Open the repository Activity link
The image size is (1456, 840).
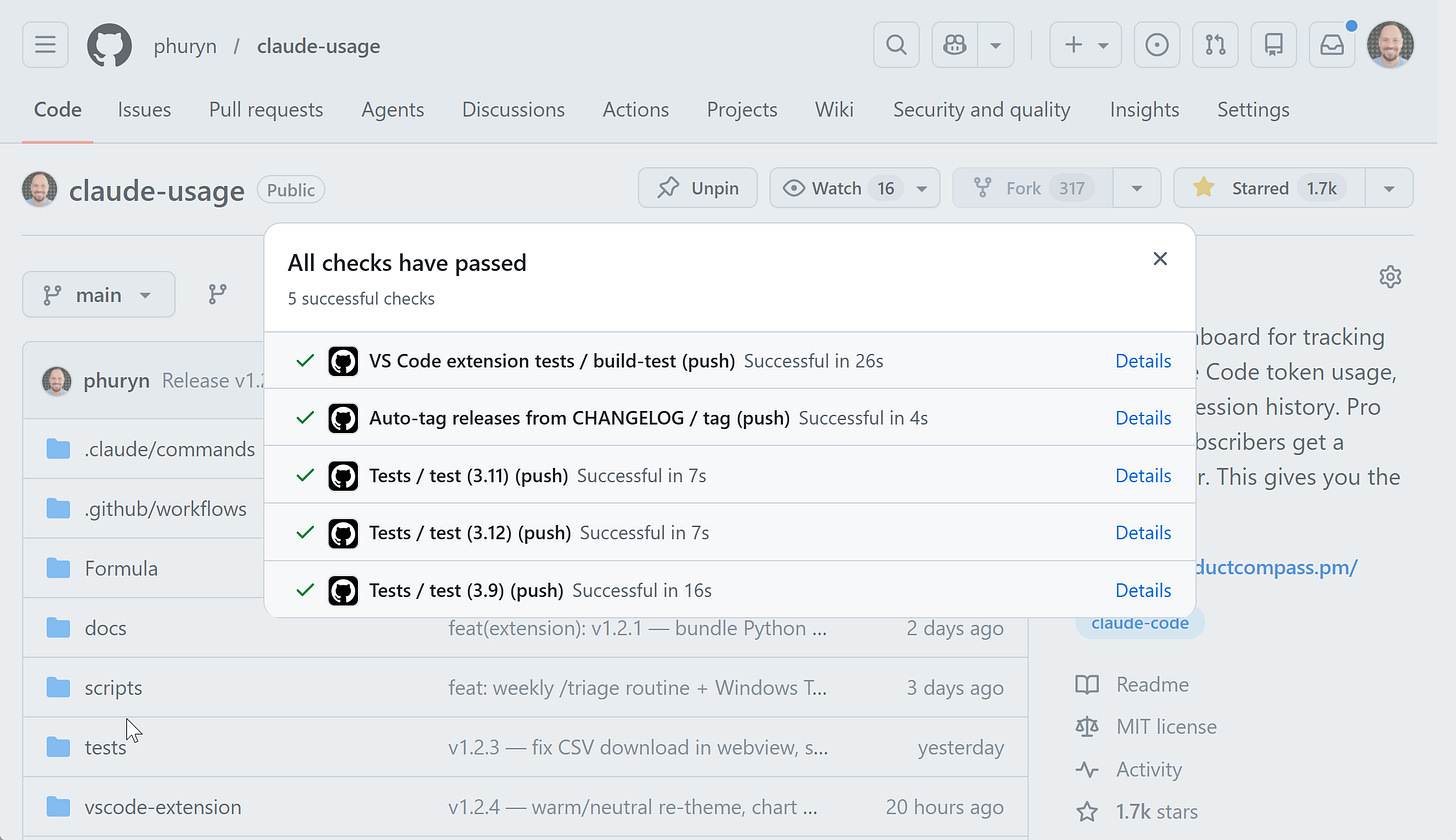[x=1149, y=770]
